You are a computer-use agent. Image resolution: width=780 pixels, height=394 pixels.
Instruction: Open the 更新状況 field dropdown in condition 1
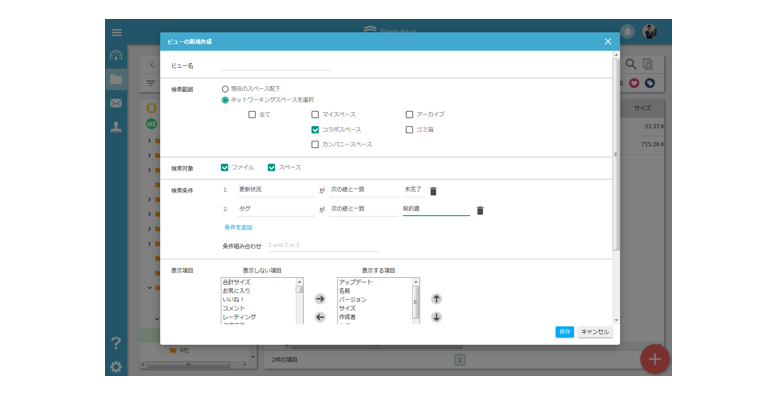coord(276,190)
